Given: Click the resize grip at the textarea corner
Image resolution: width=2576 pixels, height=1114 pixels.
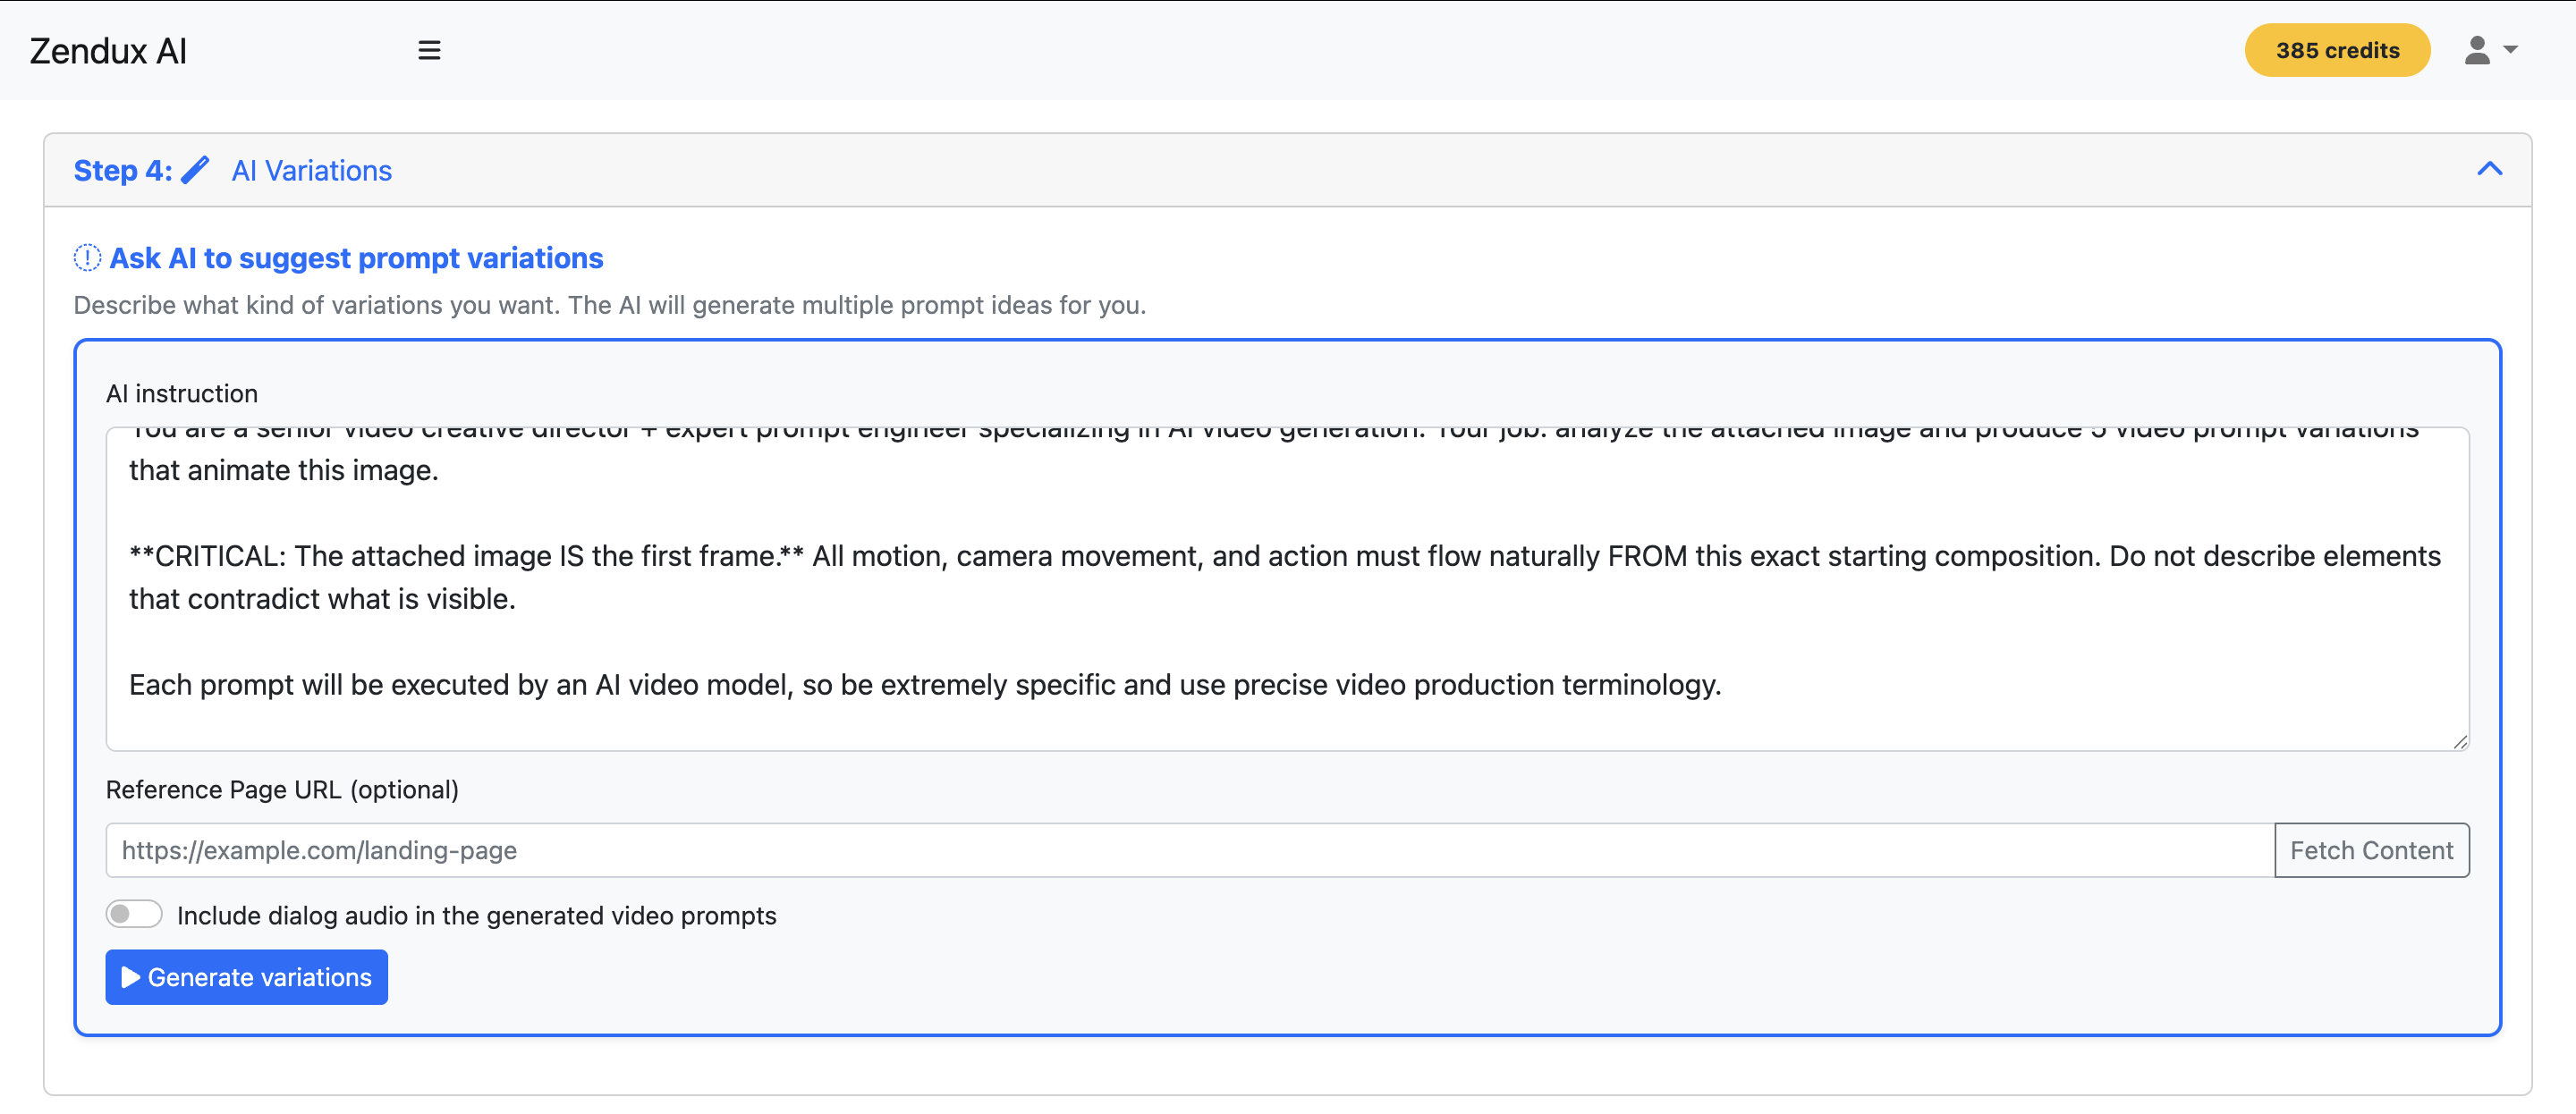Looking at the screenshot, I should click(x=2459, y=742).
